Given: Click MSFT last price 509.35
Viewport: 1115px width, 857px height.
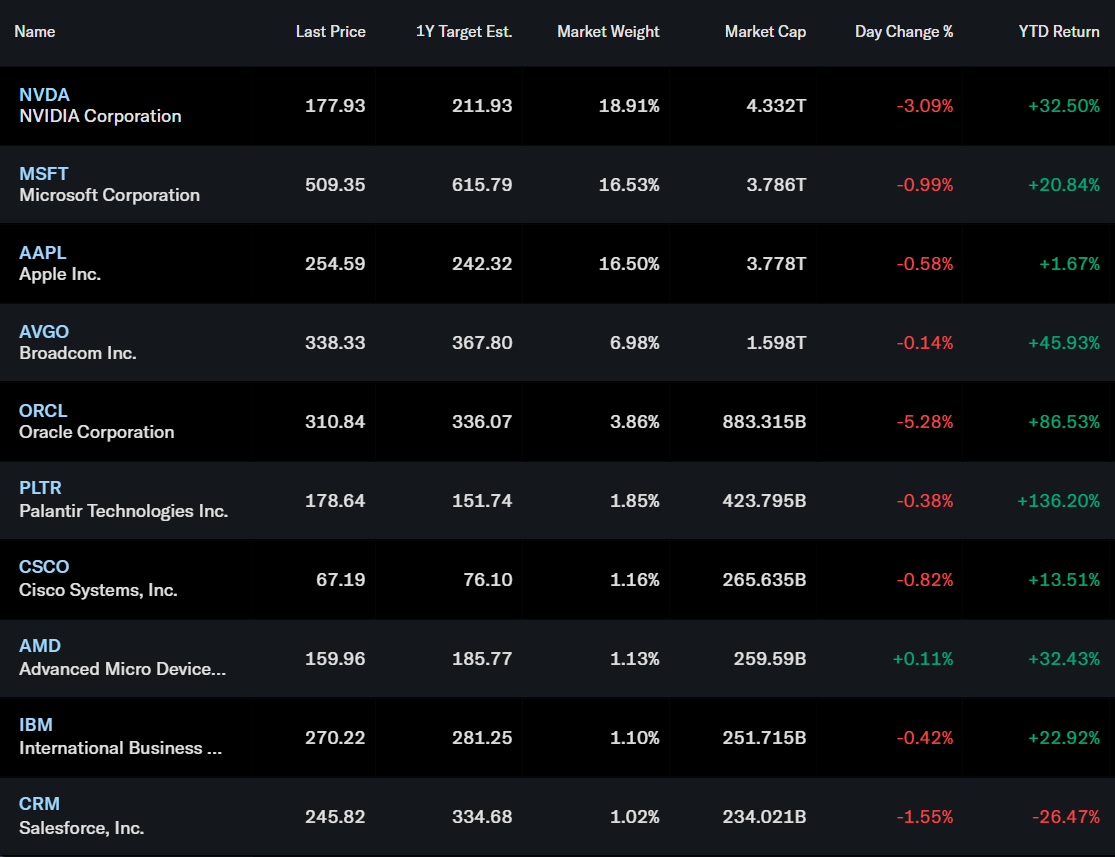Looking at the screenshot, I should [x=335, y=184].
